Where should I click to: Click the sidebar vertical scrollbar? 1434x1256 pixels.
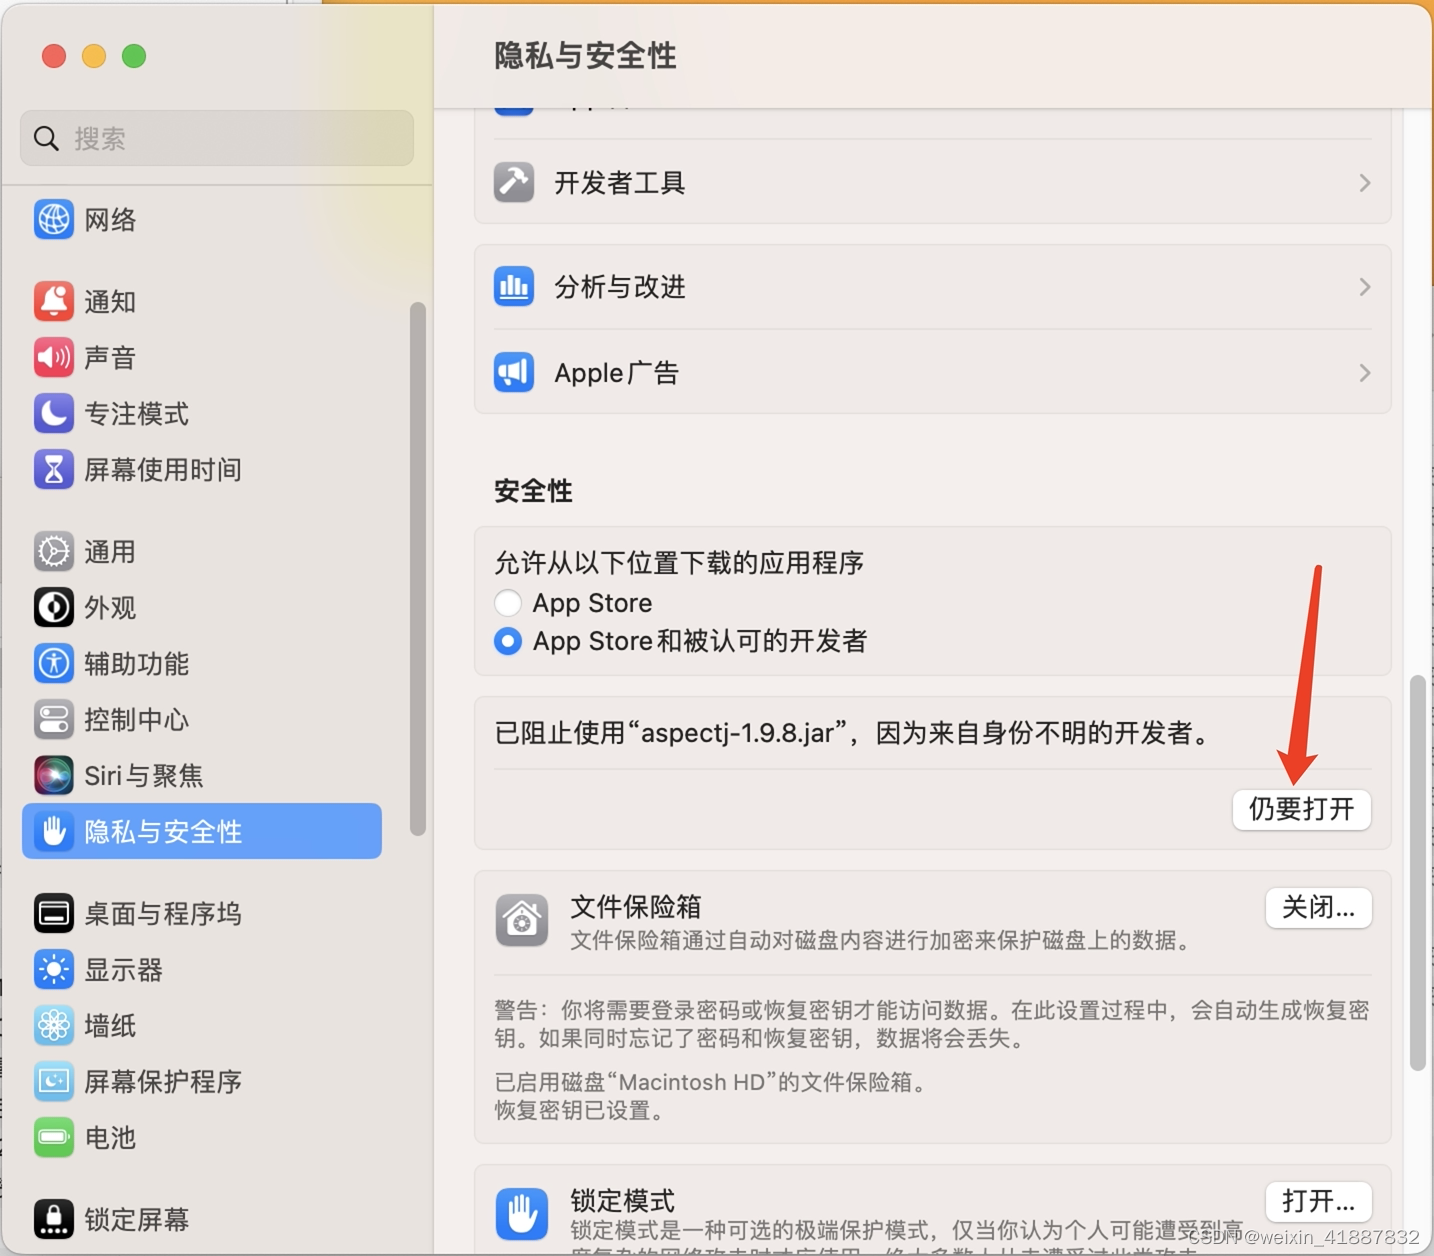click(418, 568)
